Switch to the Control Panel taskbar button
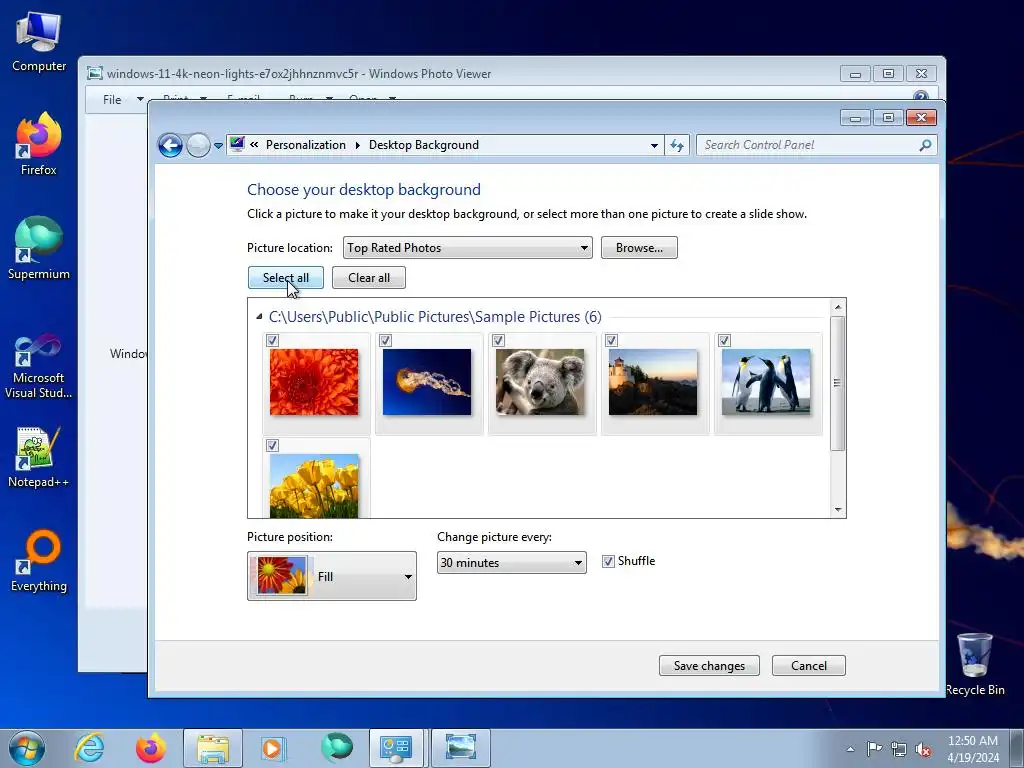 396,748
